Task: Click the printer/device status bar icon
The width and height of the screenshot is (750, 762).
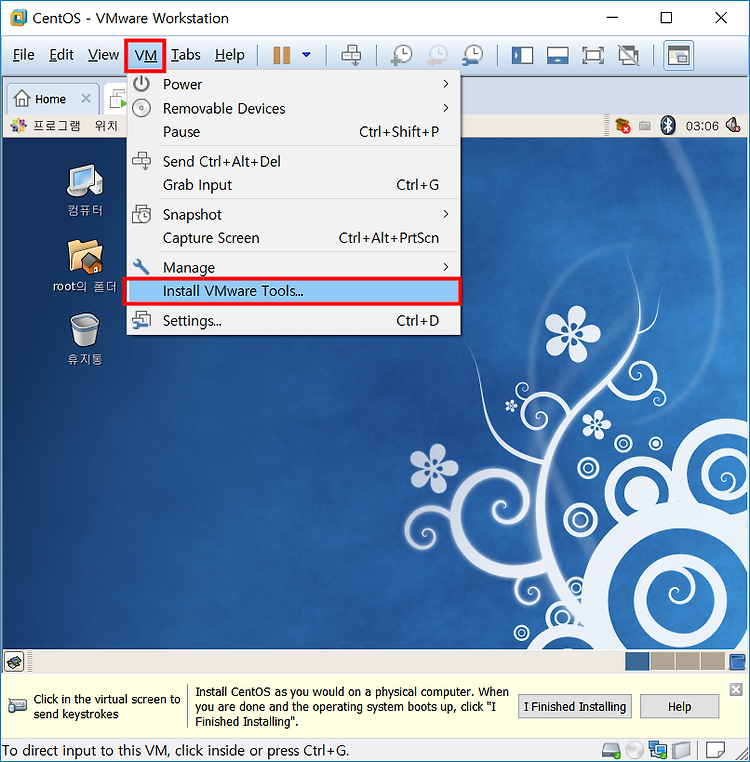Action: 681,750
